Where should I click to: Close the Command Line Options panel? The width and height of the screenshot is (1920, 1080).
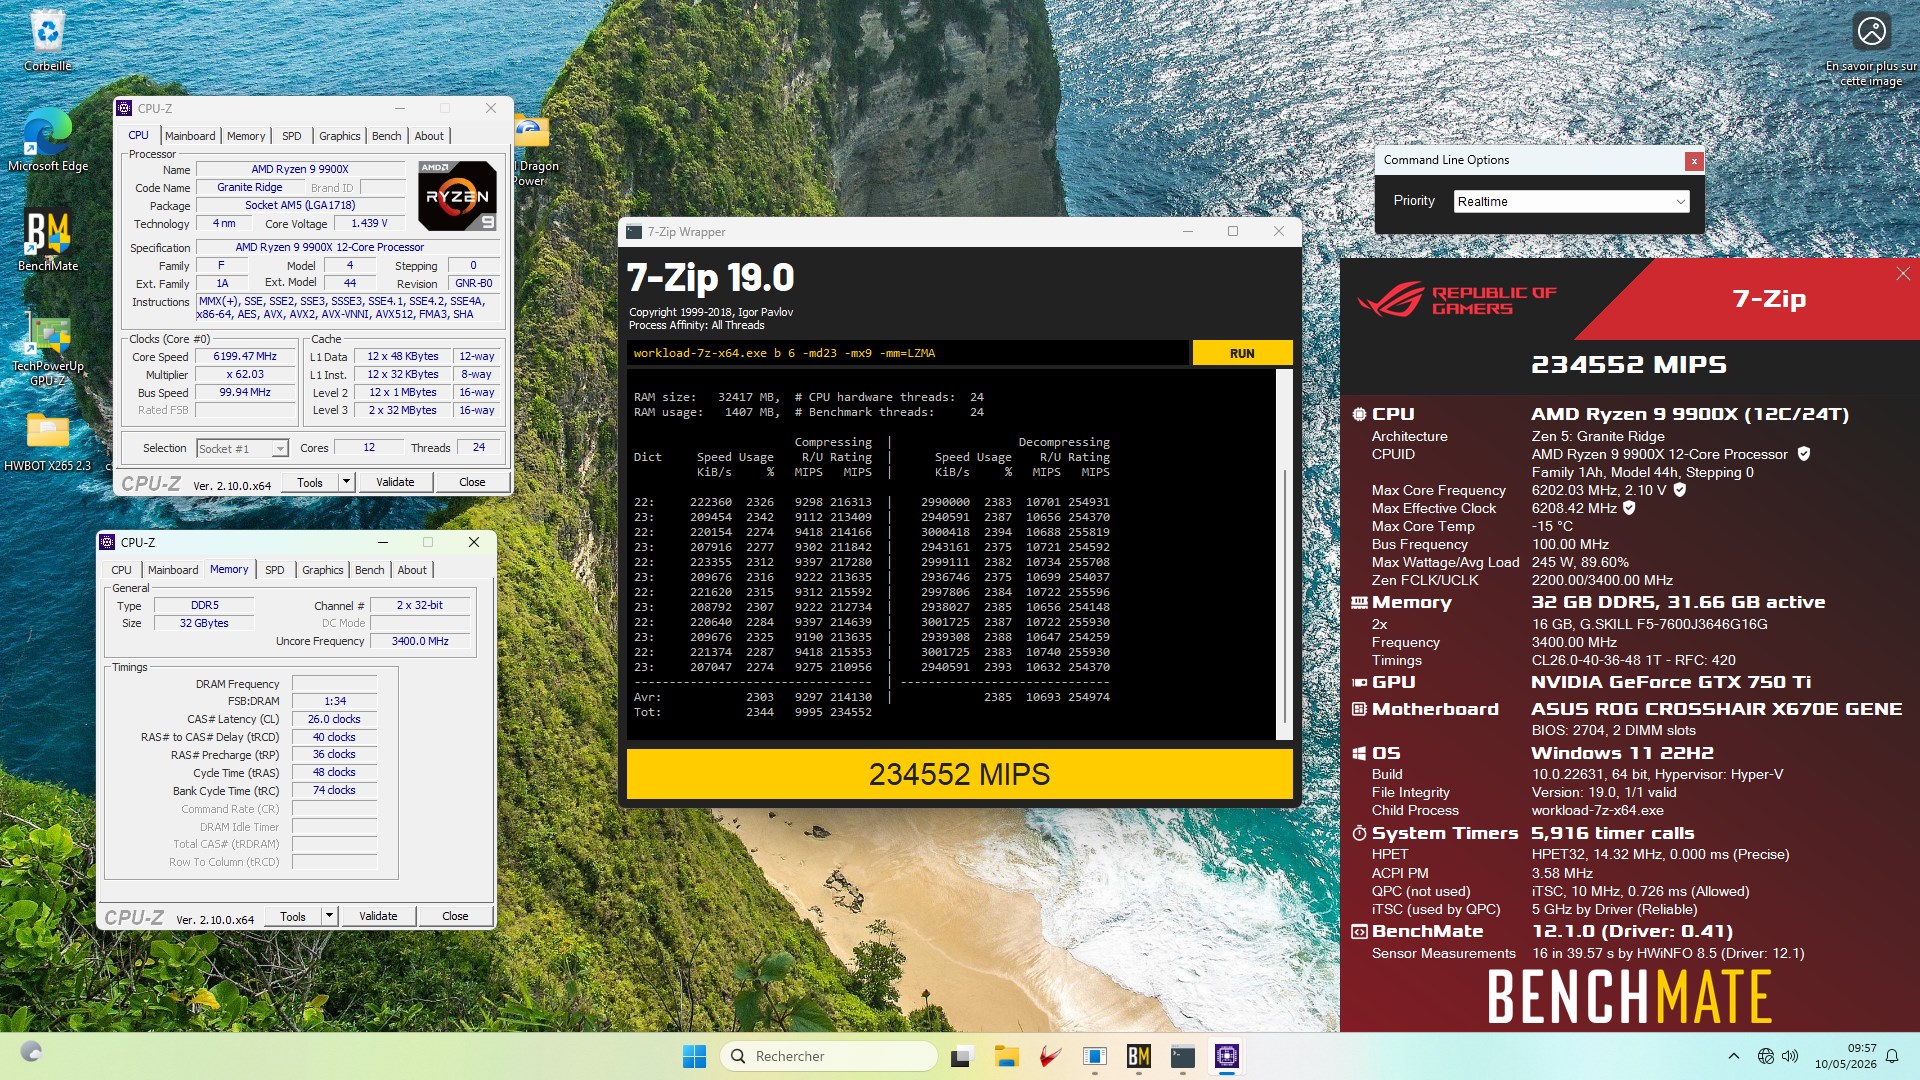coord(1693,161)
